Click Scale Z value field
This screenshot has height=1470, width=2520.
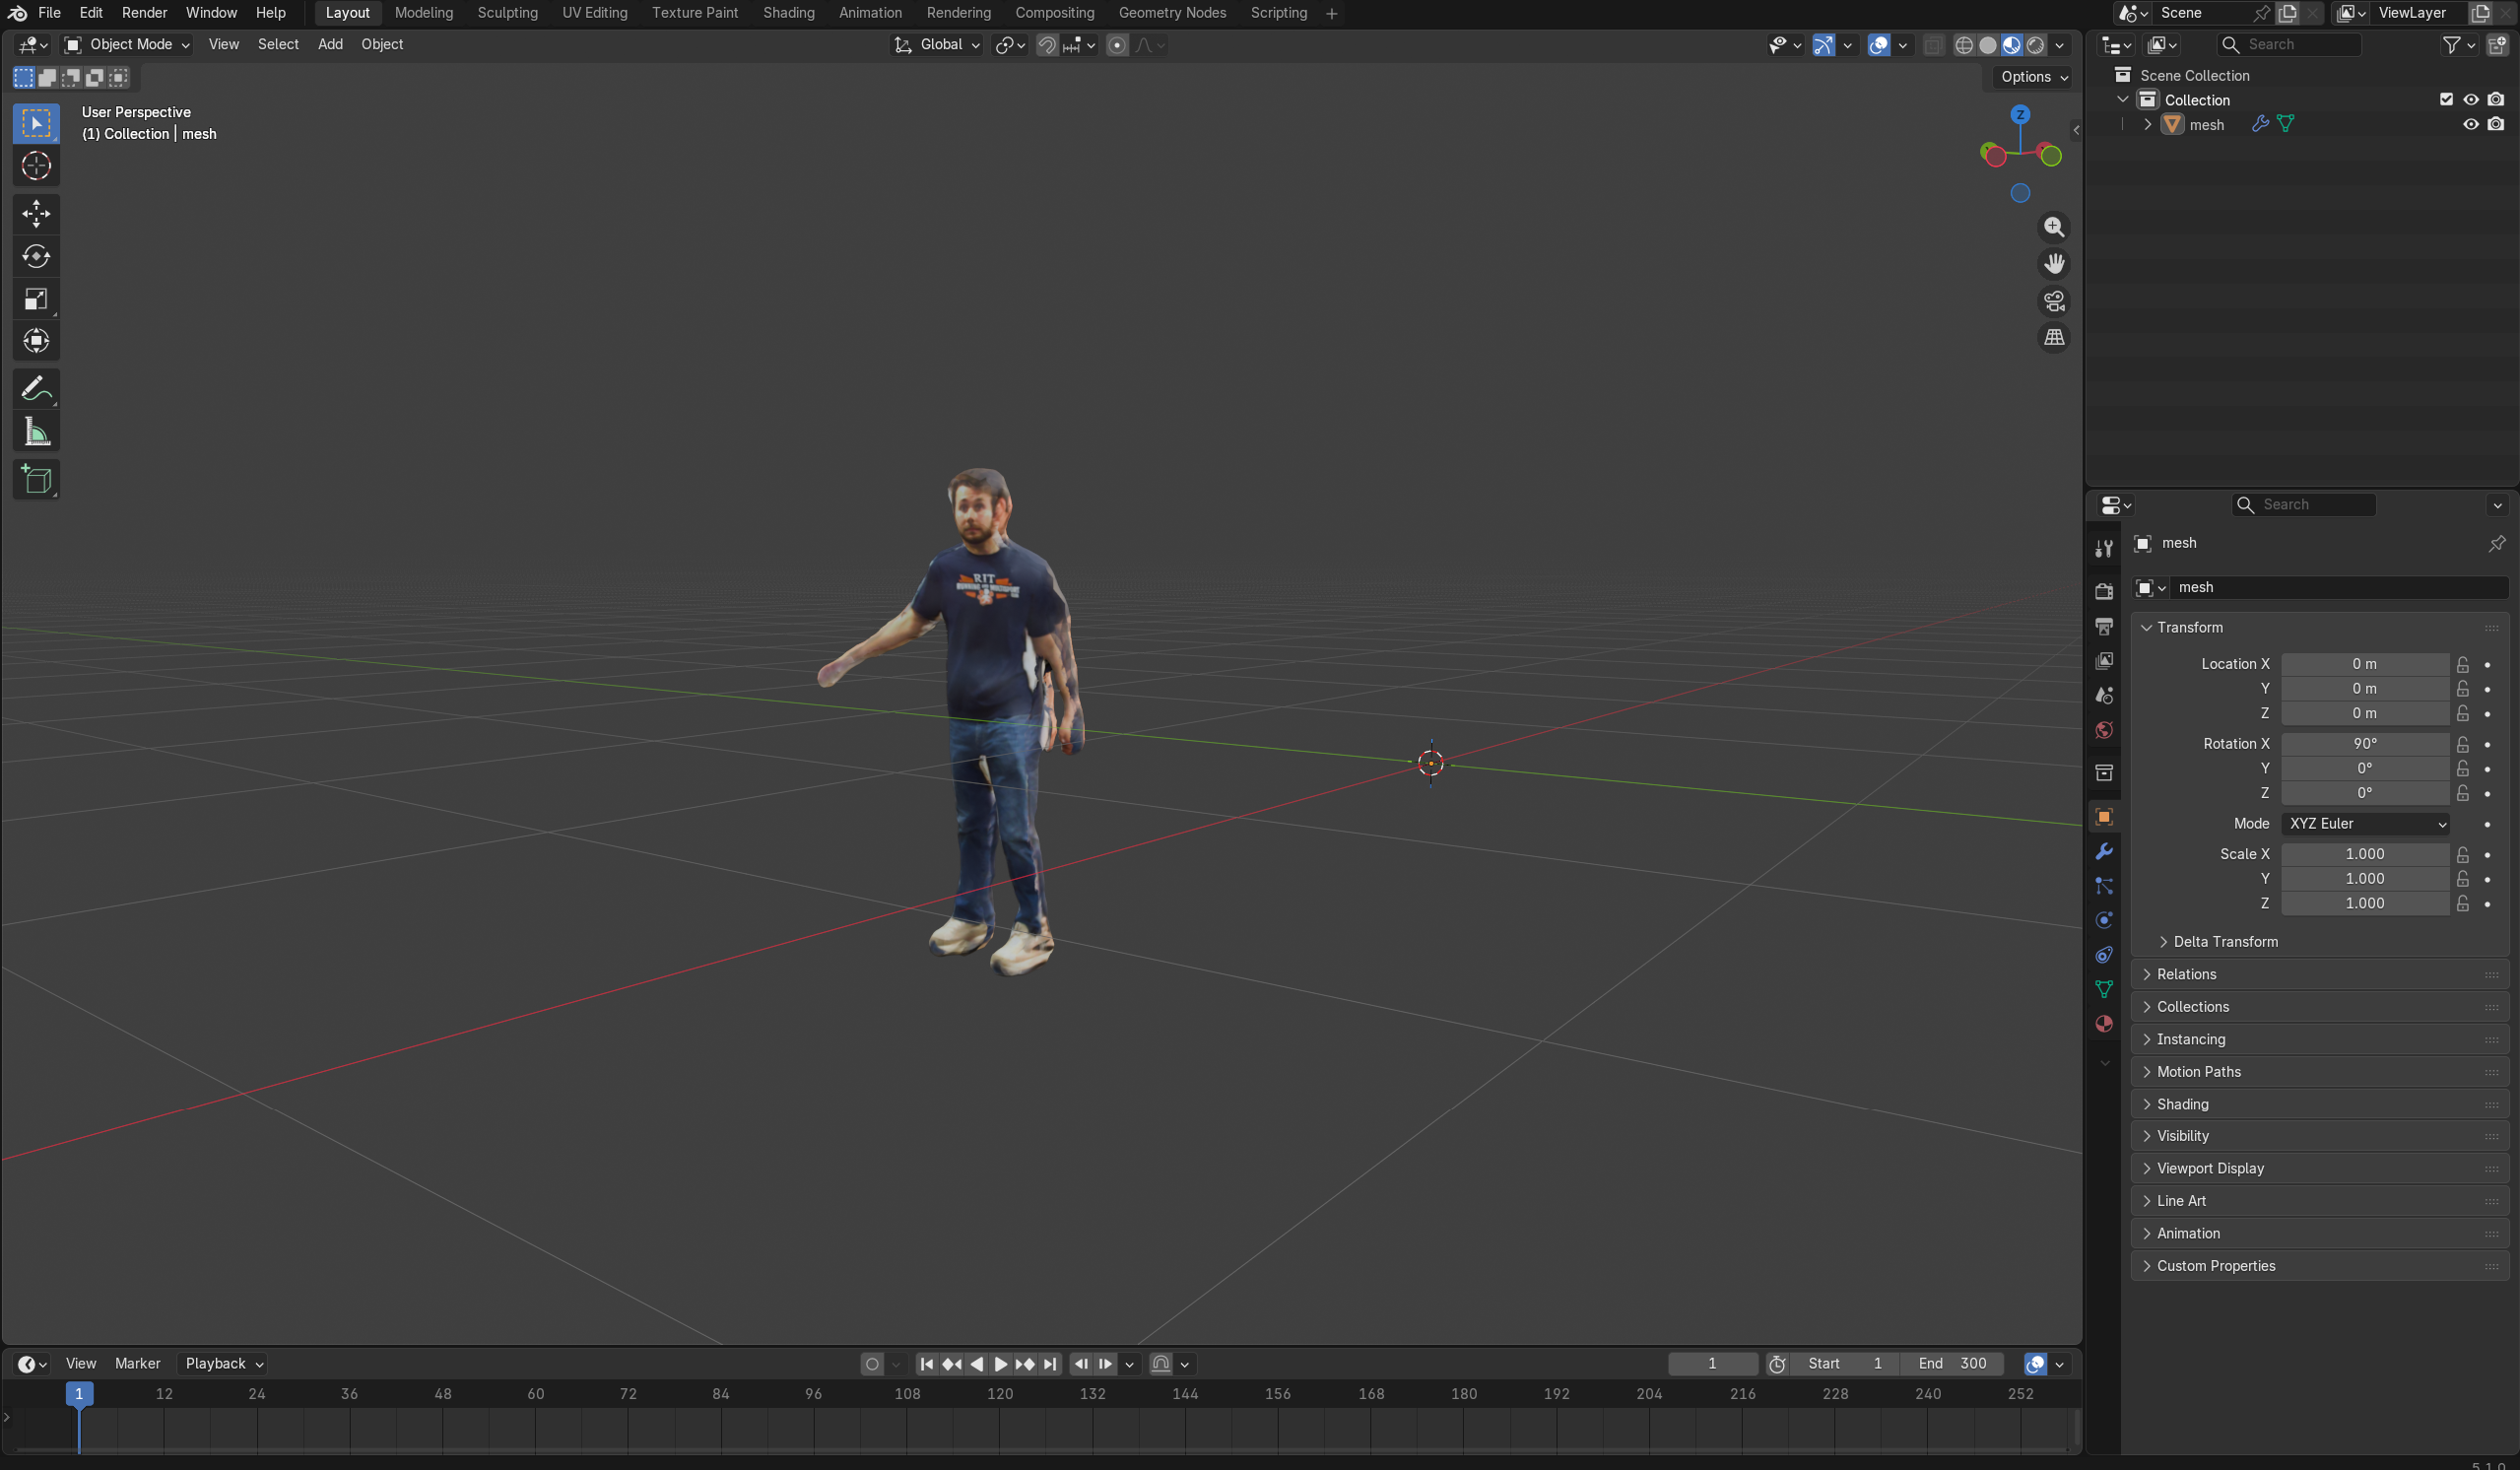(x=2365, y=904)
